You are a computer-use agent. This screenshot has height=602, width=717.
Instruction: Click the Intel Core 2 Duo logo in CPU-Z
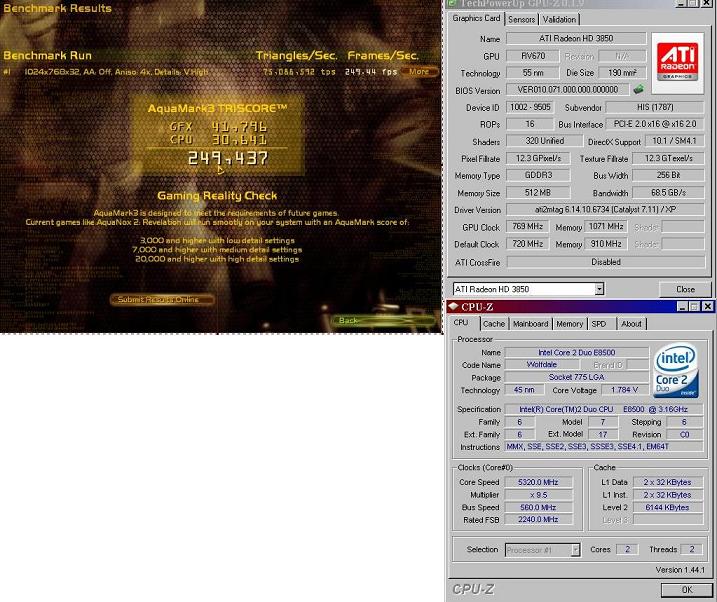coord(676,370)
